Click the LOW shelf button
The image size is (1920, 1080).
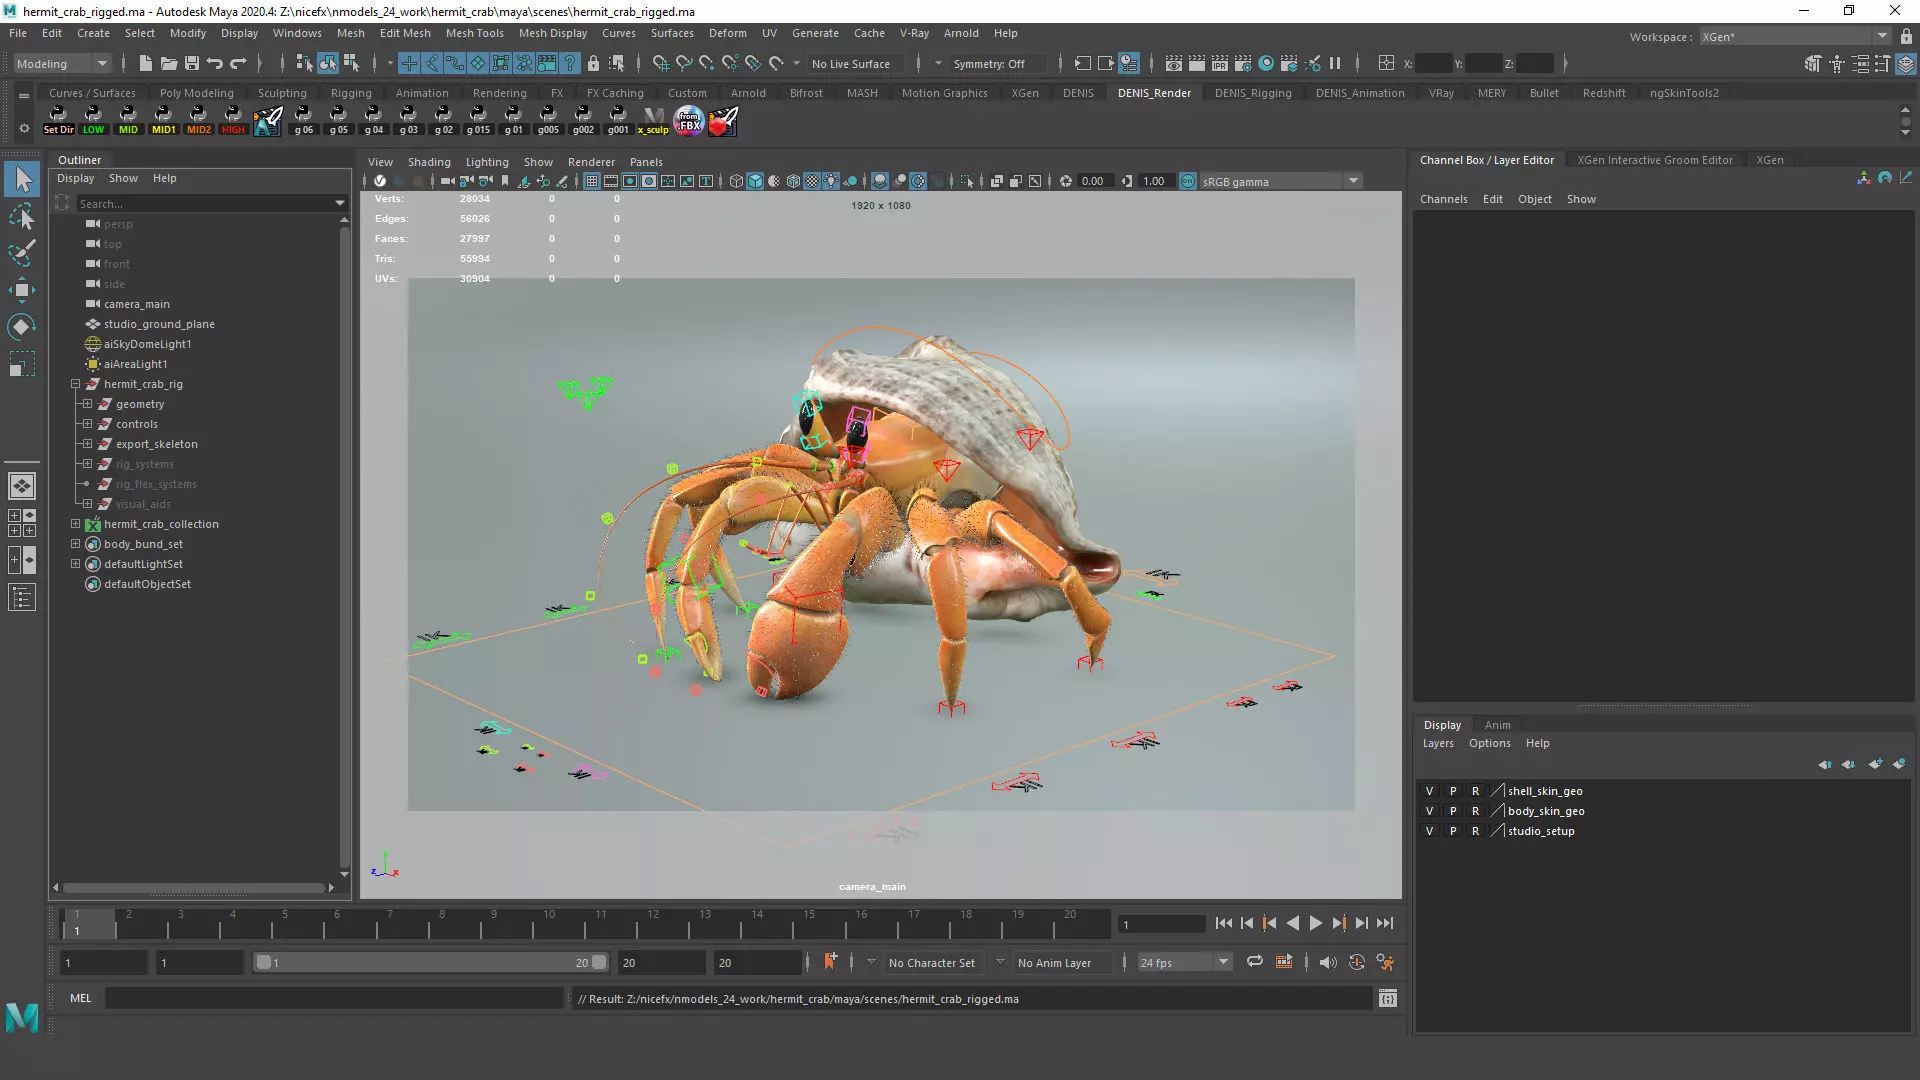pos(93,121)
